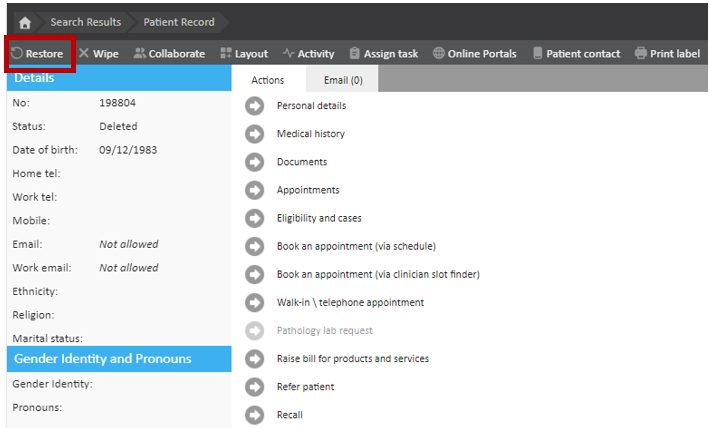The image size is (710, 428).
Task: View patient Activity
Action: pos(308,54)
